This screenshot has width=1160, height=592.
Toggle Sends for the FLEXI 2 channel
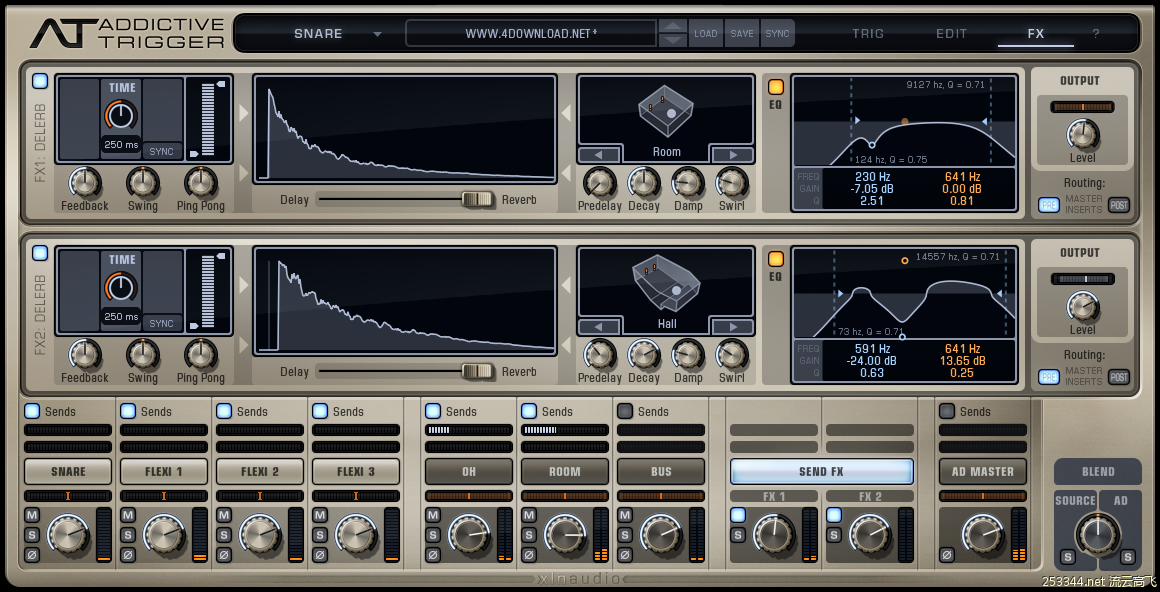[x=223, y=411]
